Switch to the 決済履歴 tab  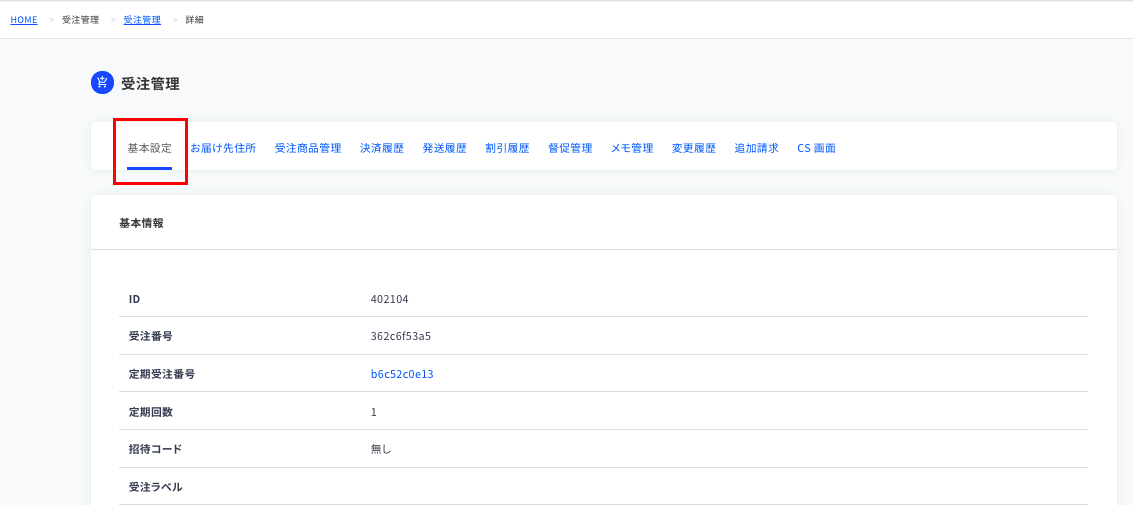pyautogui.click(x=382, y=148)
